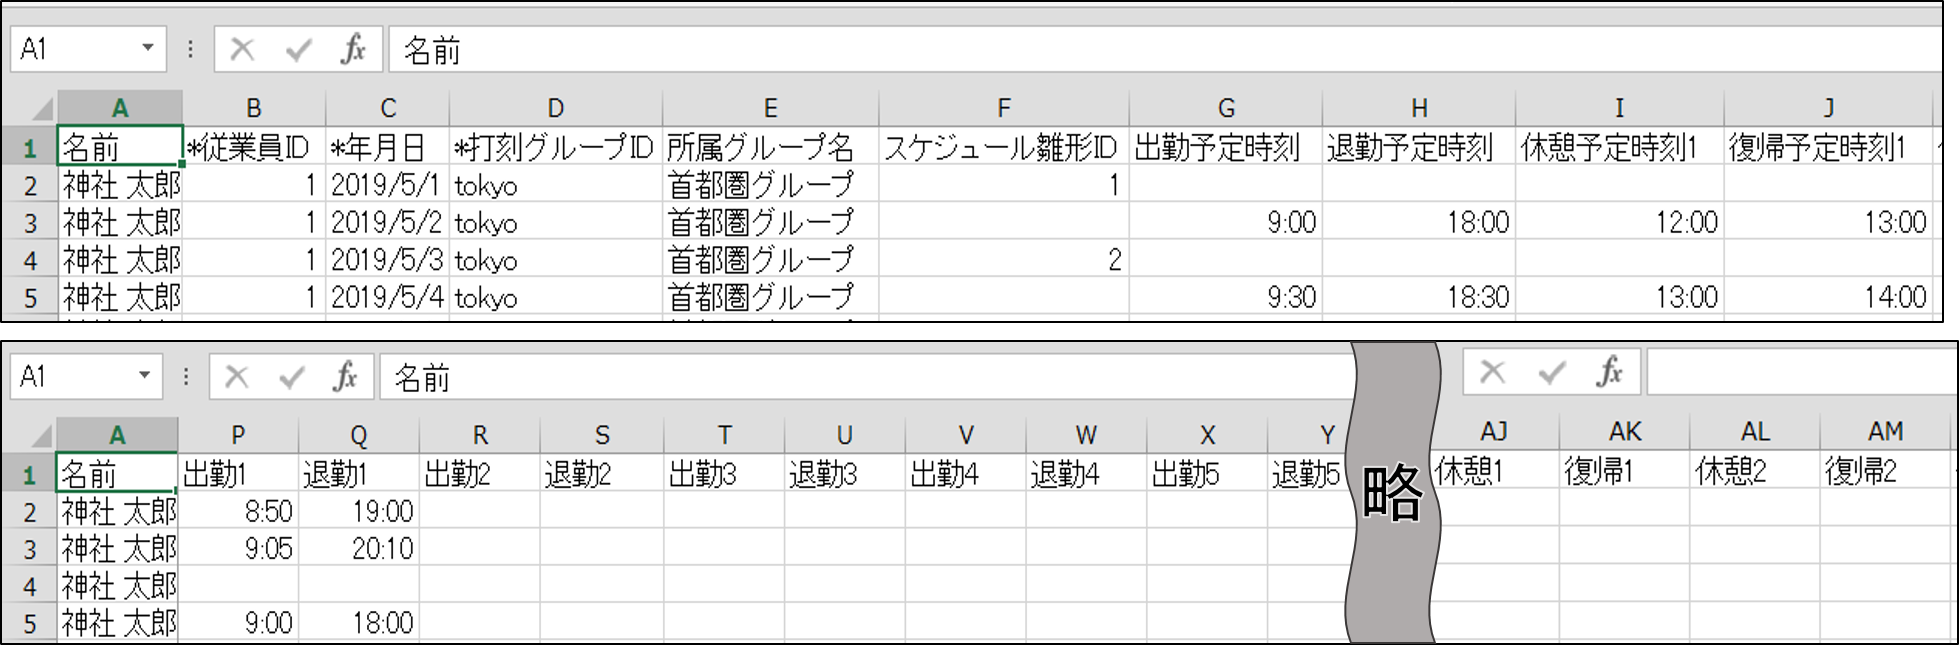Click the Cancel X icon above the AJ column
This screenshot has height=645, width=1959.
pos(1492,372)
